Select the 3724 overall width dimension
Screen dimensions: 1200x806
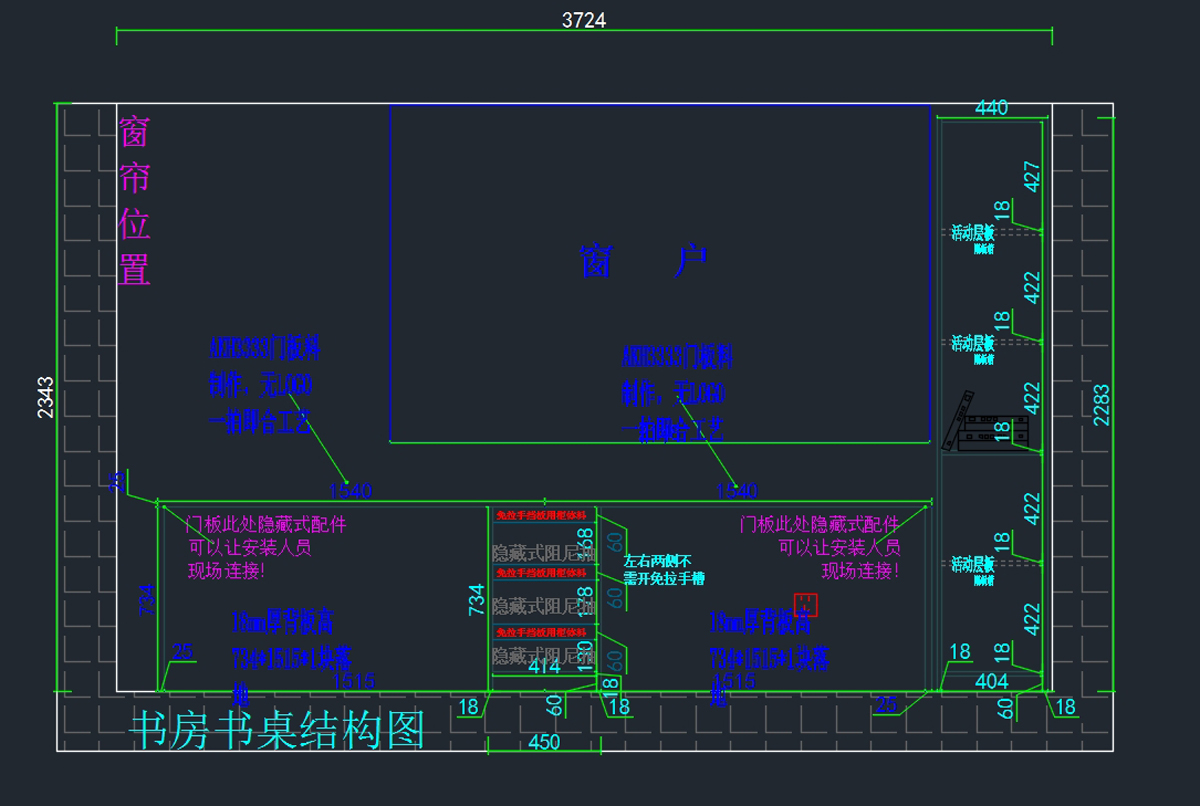pos(584,20)
